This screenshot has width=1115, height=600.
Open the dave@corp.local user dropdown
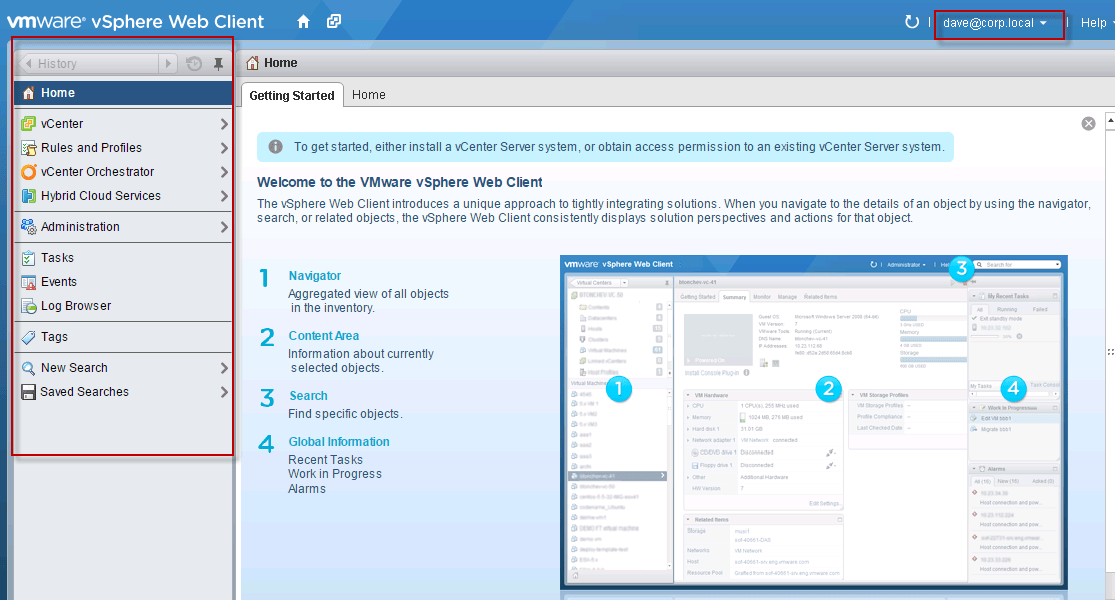(995, 22)
